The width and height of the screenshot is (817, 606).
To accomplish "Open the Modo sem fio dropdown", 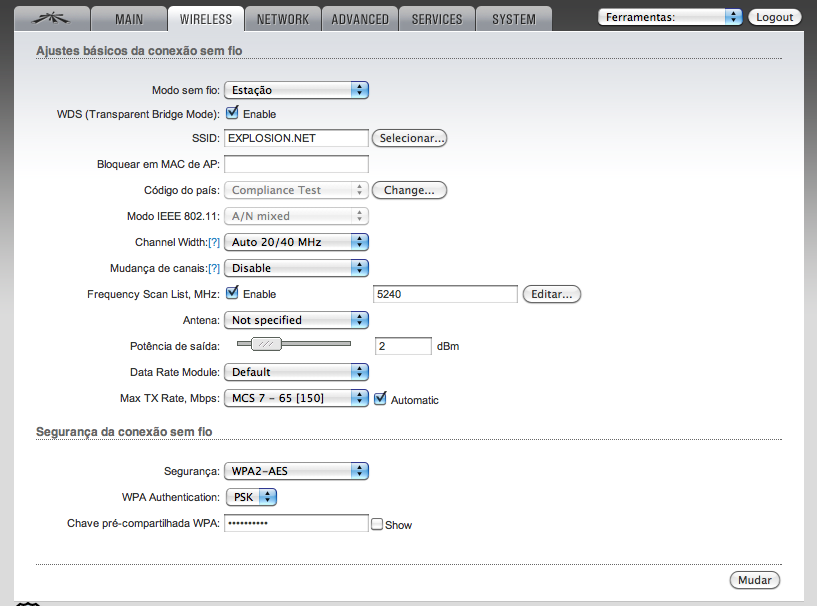I will (296, 90).
